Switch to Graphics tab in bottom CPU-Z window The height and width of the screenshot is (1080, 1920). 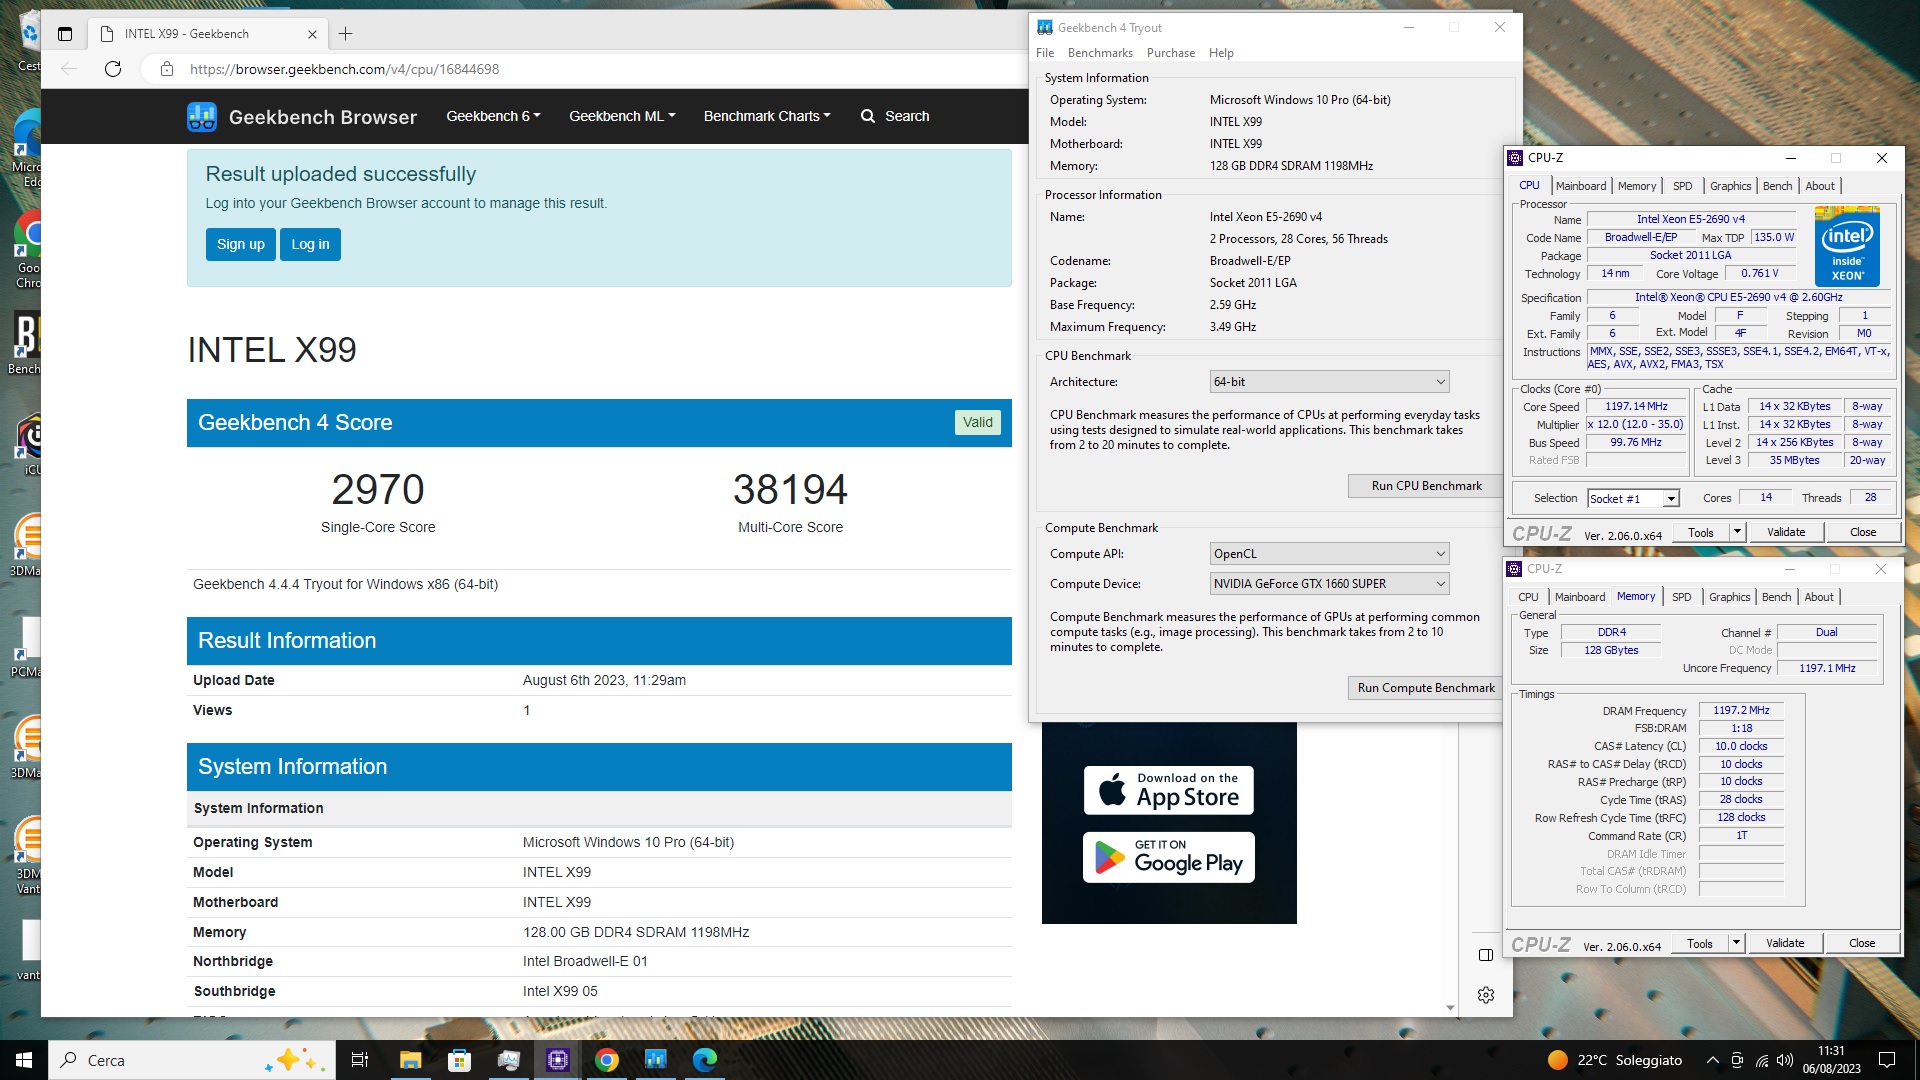pos(1730,597)
